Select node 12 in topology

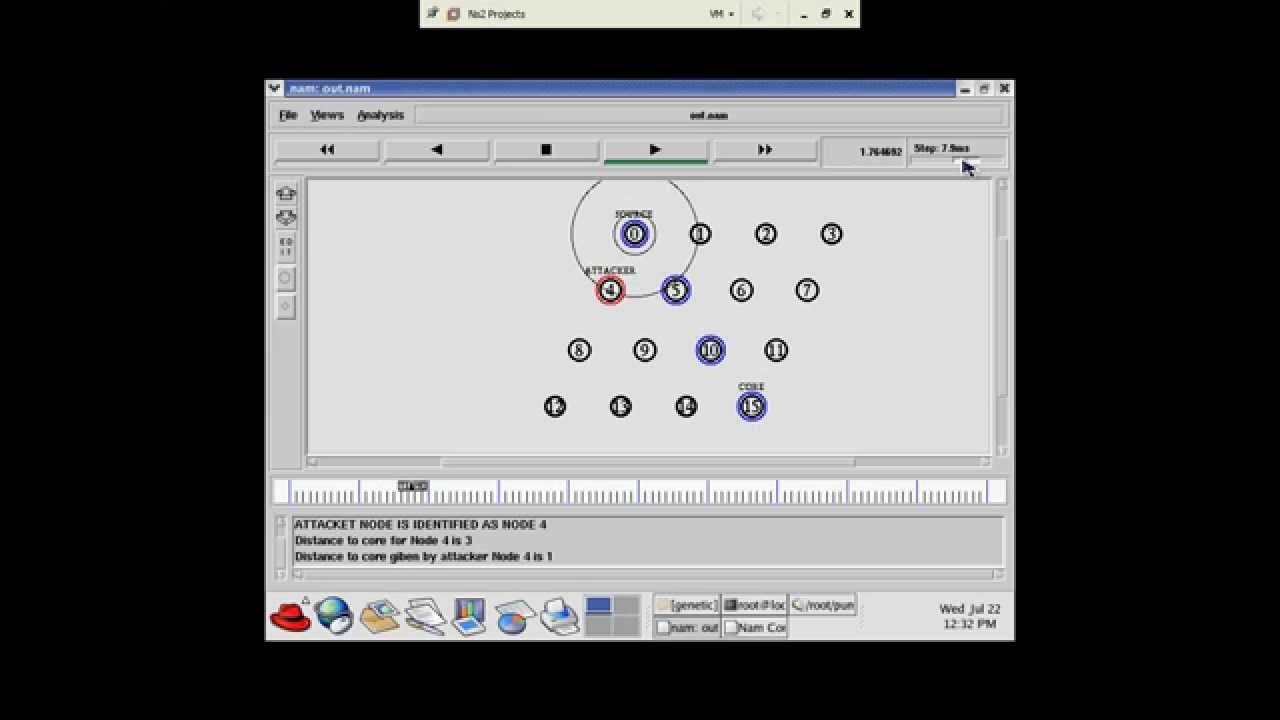click(555, 406)
